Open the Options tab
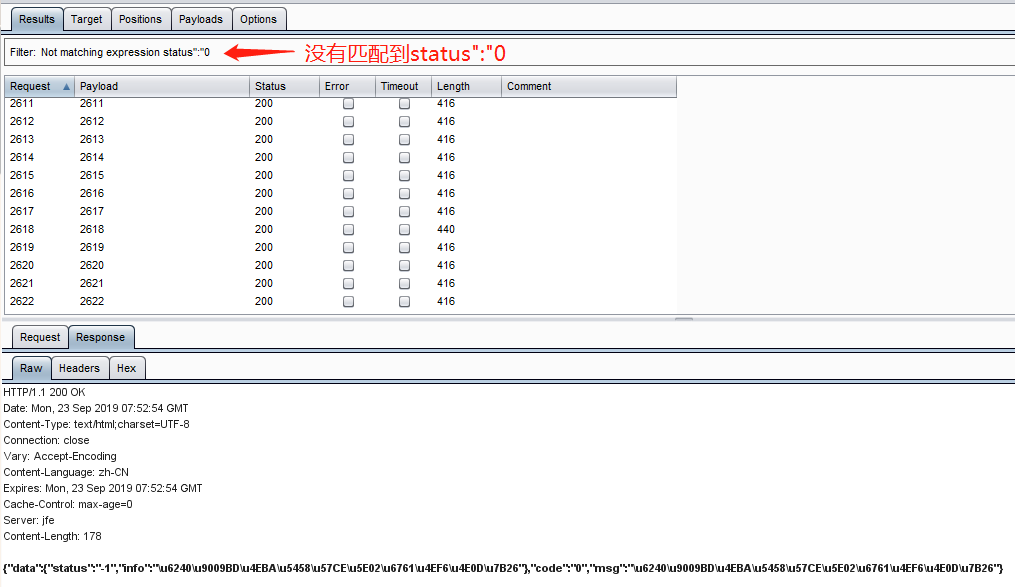 258,19
